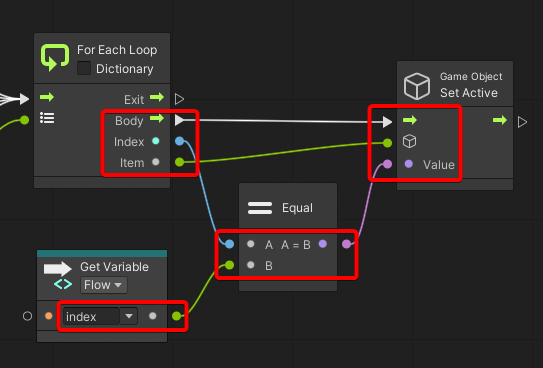Click the Set Active title
Image resolution: width=543 pixels, height=368 pixels.
(x=469, y=93)
